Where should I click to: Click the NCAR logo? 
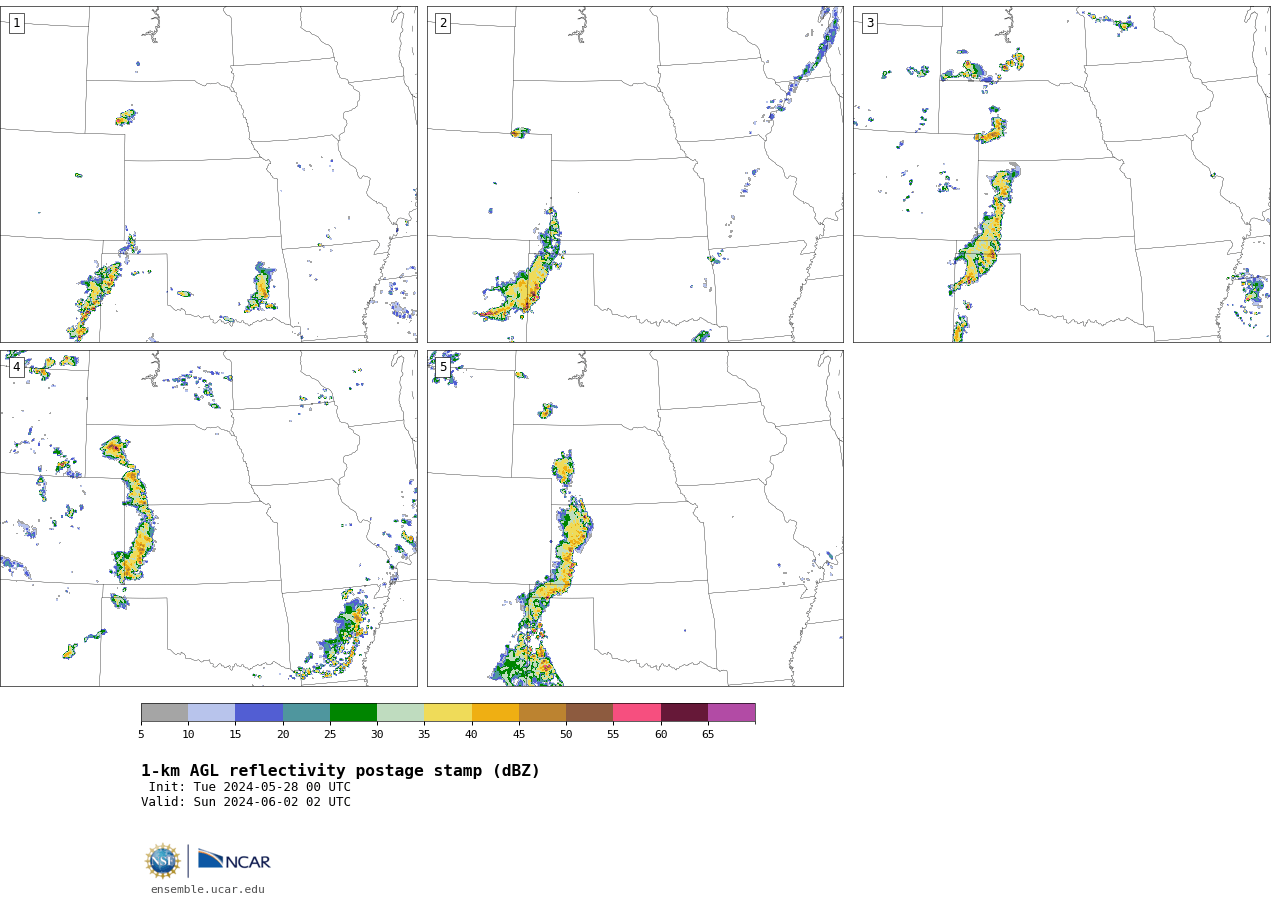[234, 860]
